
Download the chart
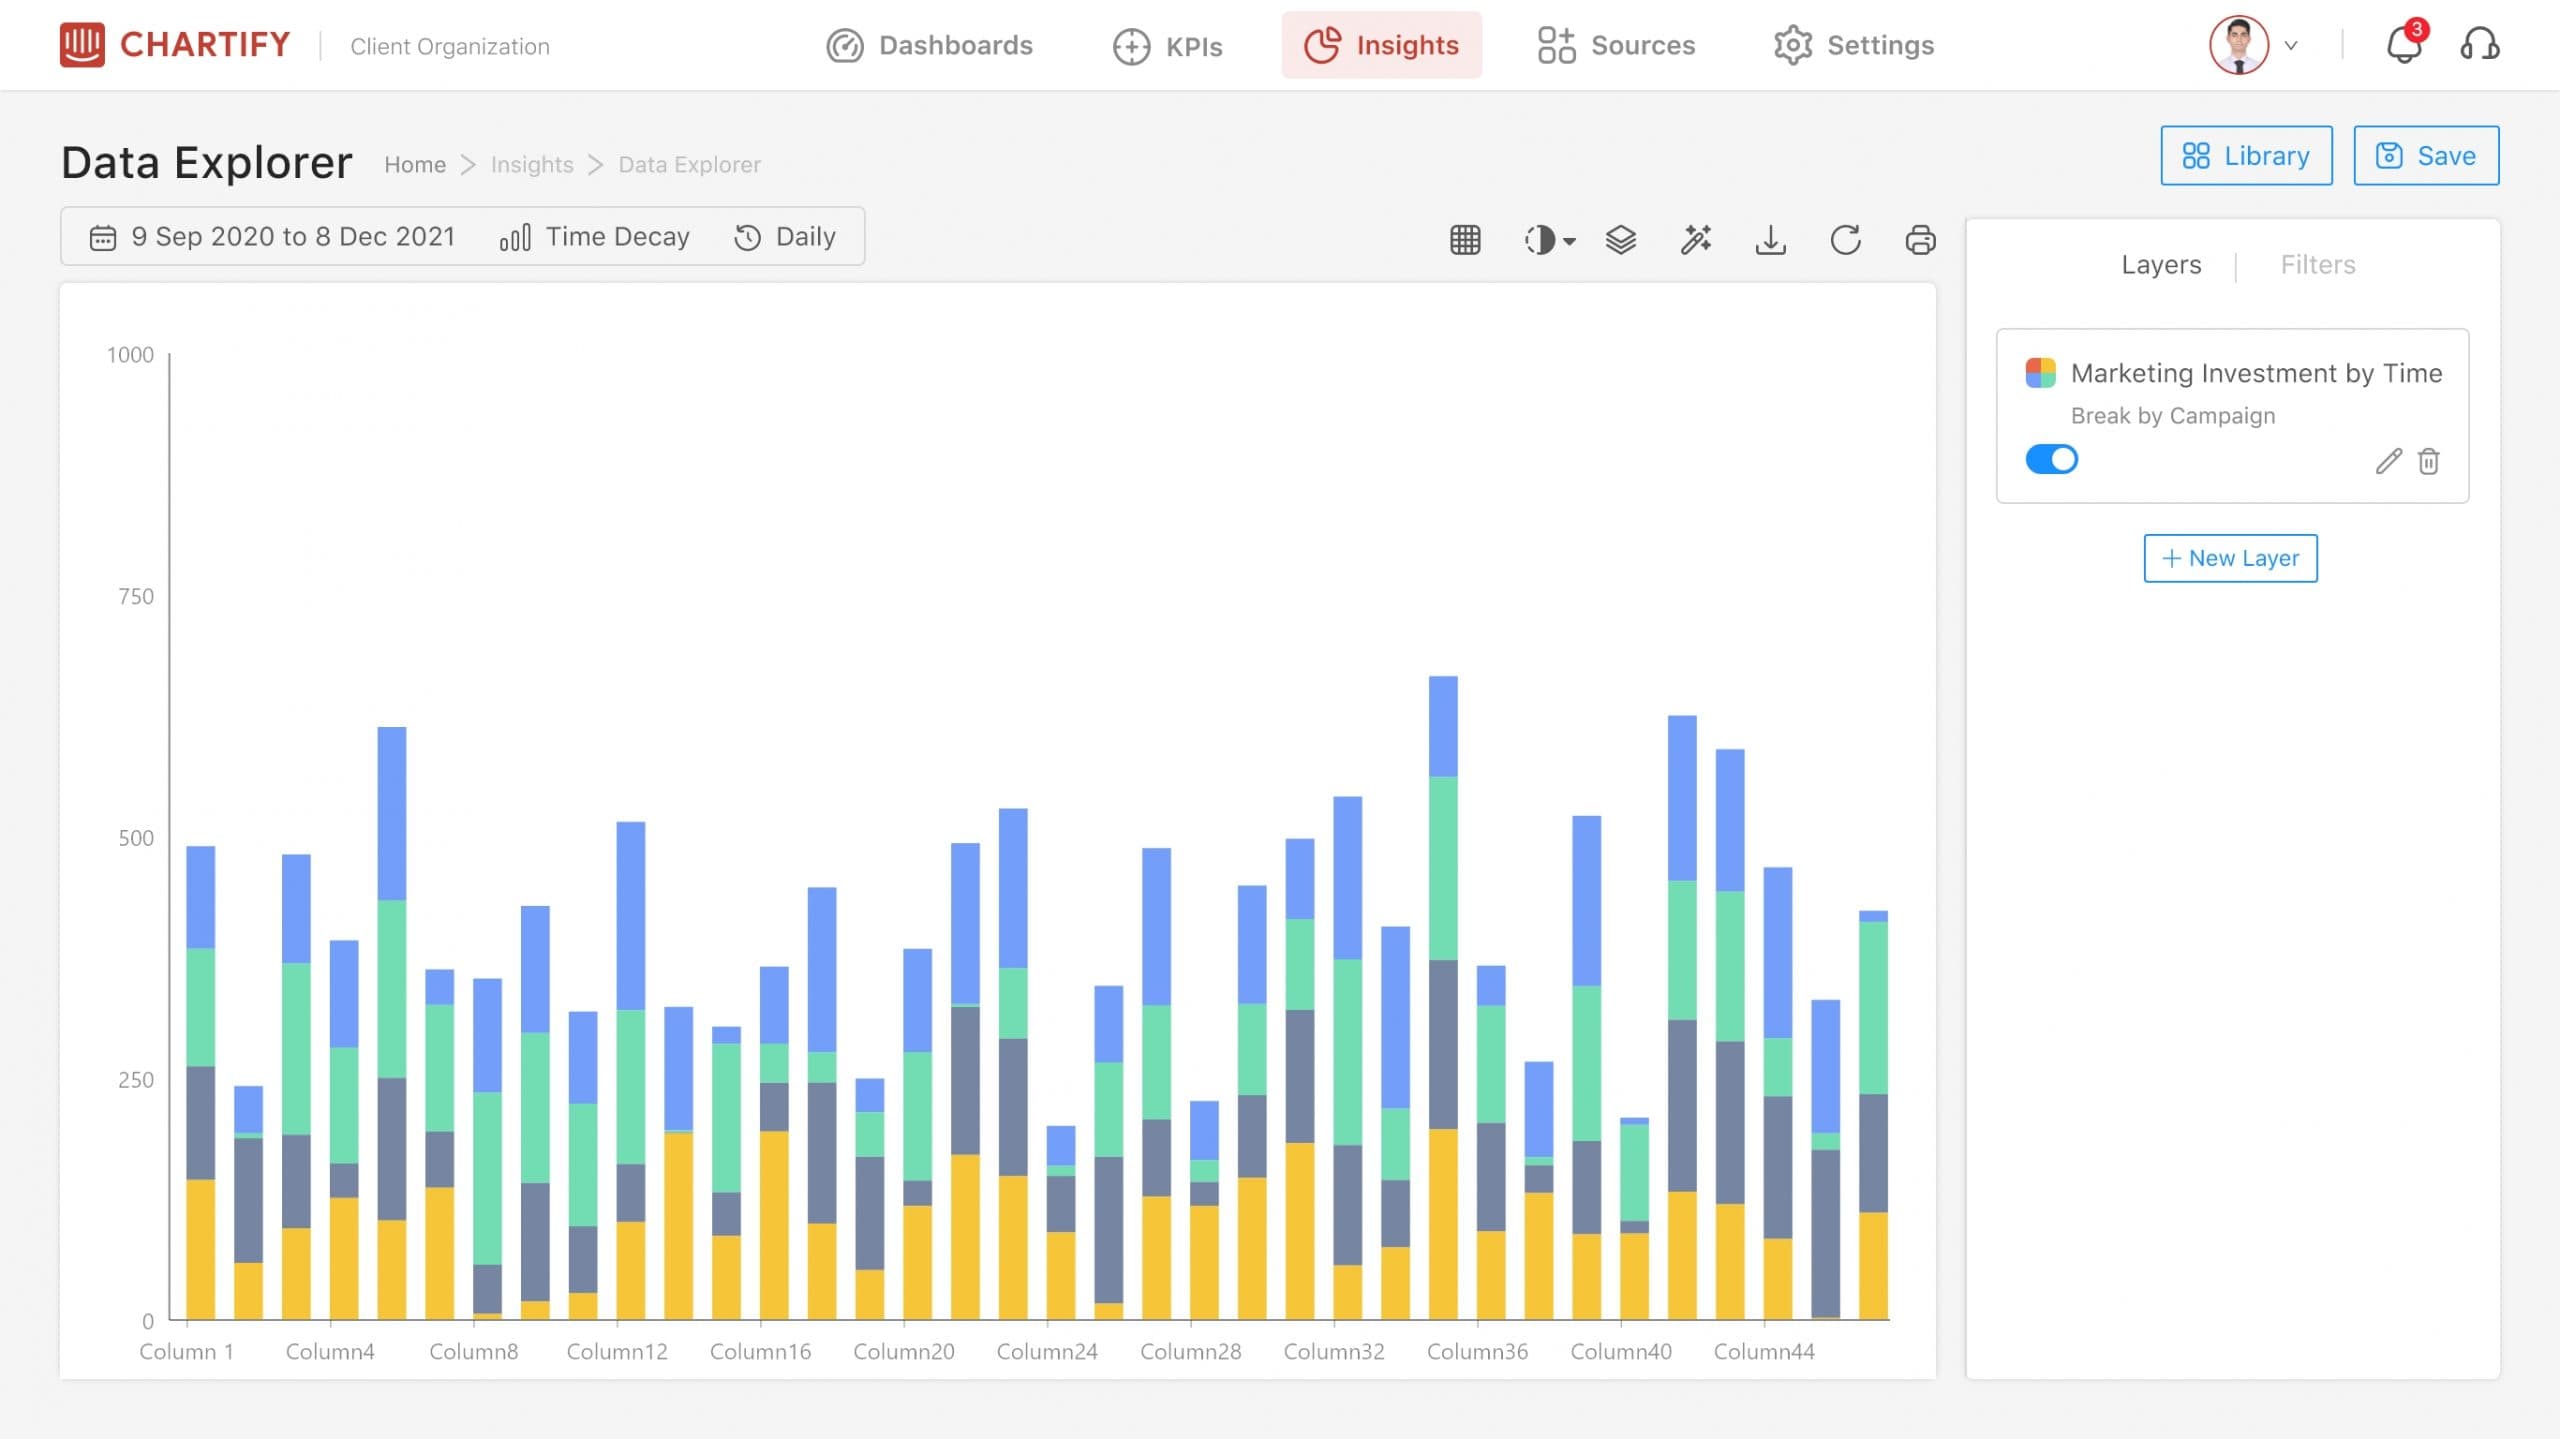pyautogui.click(x=1770, y=240)
